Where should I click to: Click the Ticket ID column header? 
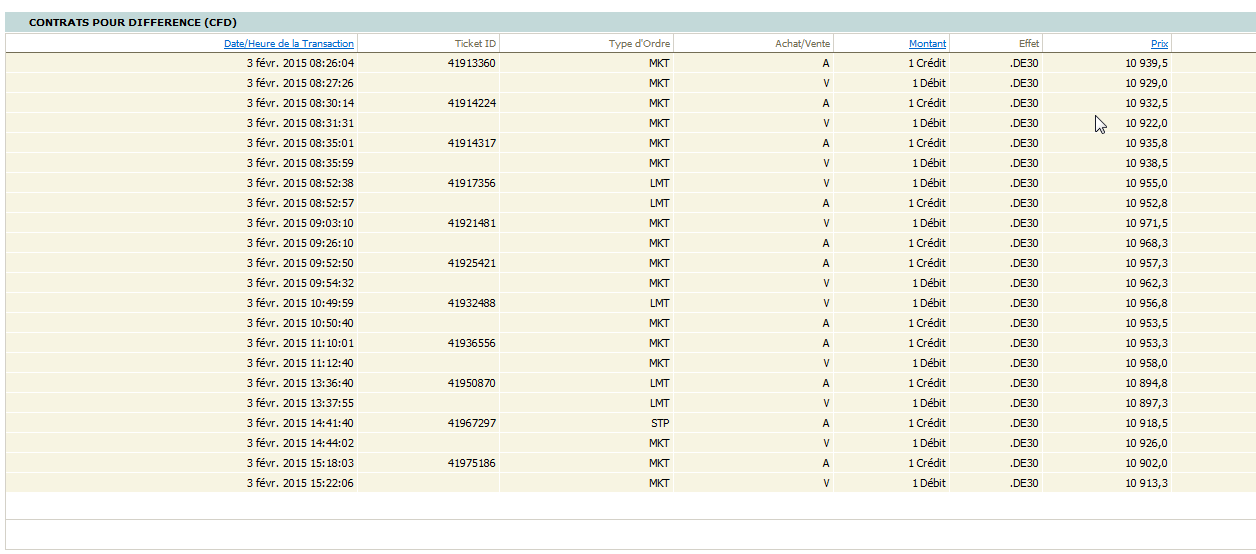(x=475, y=43)
